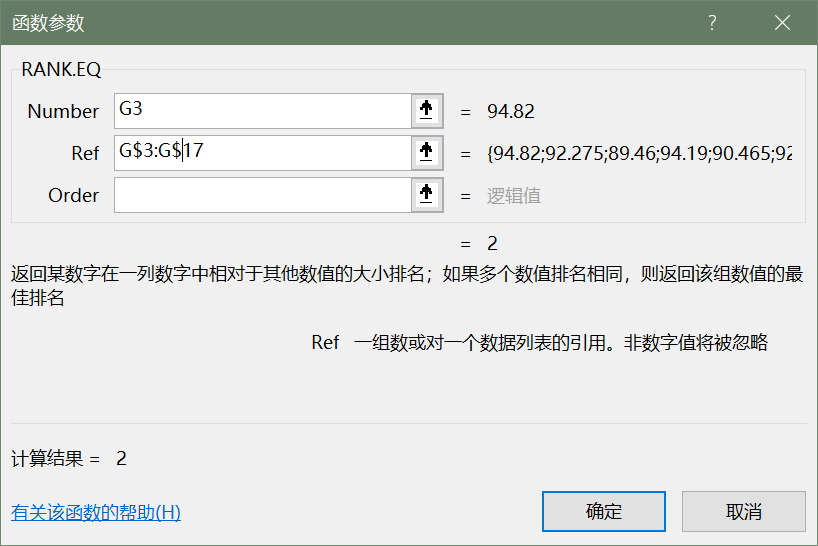Click the question mark help icon in title bar
The image size is (818, 546).
click(712, 23)
